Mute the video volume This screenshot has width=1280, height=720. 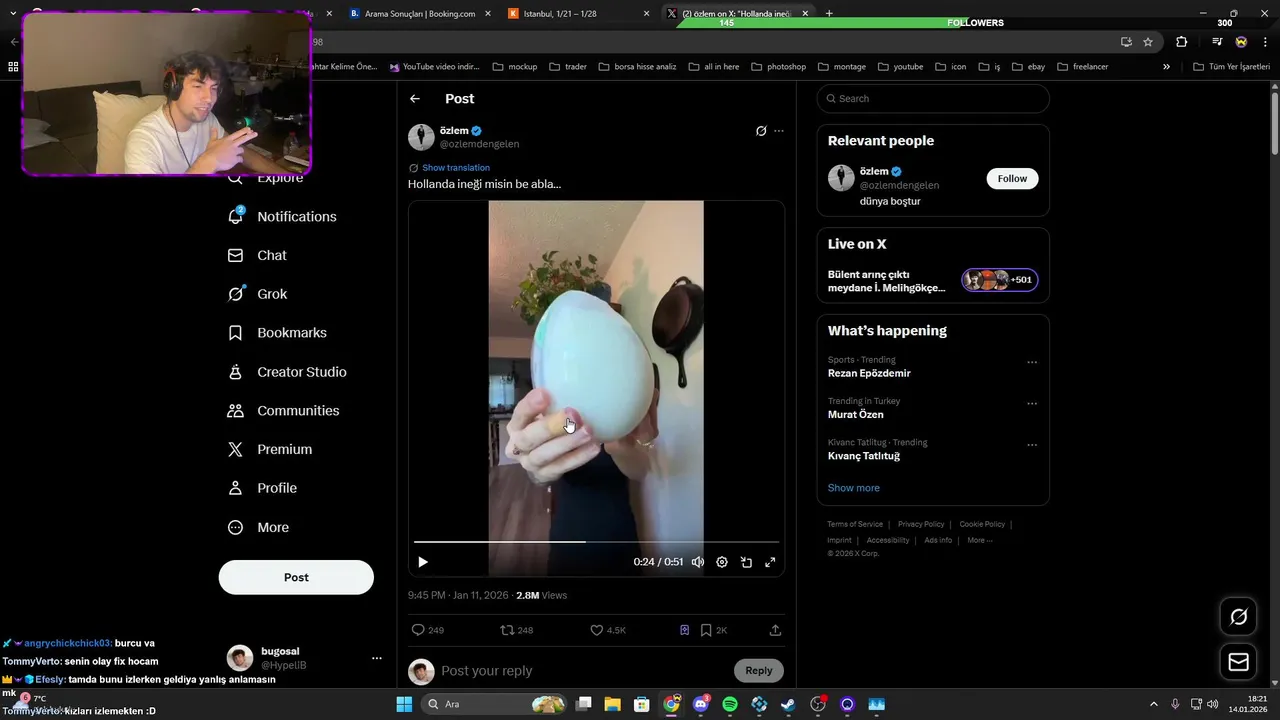698,562
